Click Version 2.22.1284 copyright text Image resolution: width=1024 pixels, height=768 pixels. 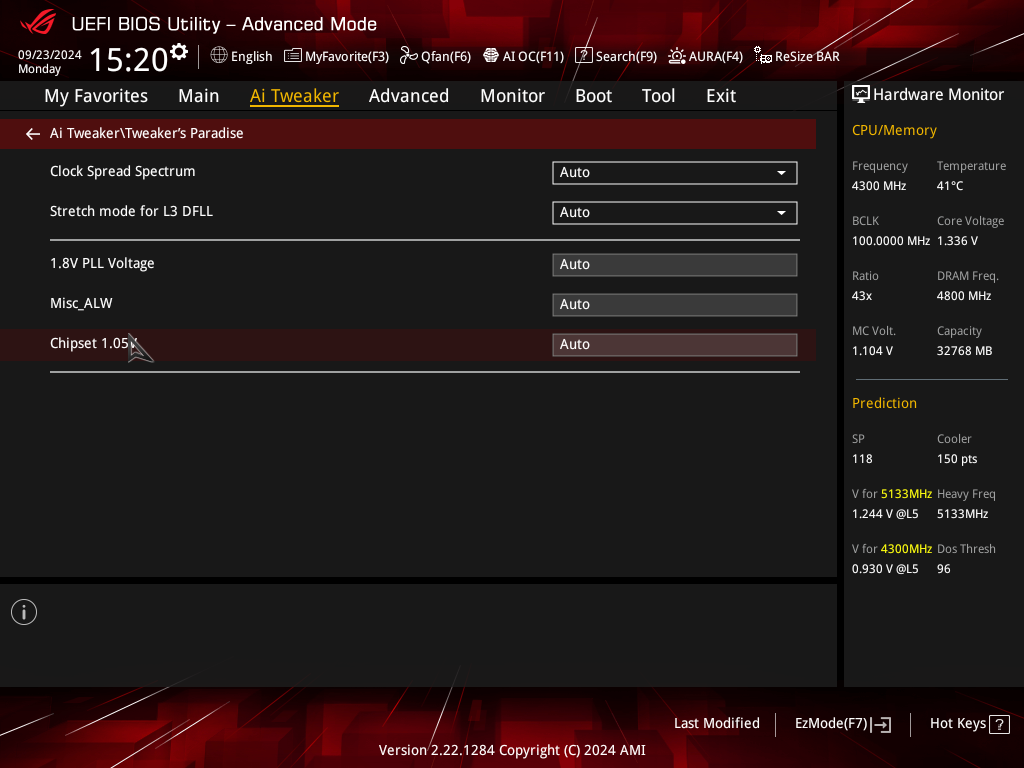(512, 750)
